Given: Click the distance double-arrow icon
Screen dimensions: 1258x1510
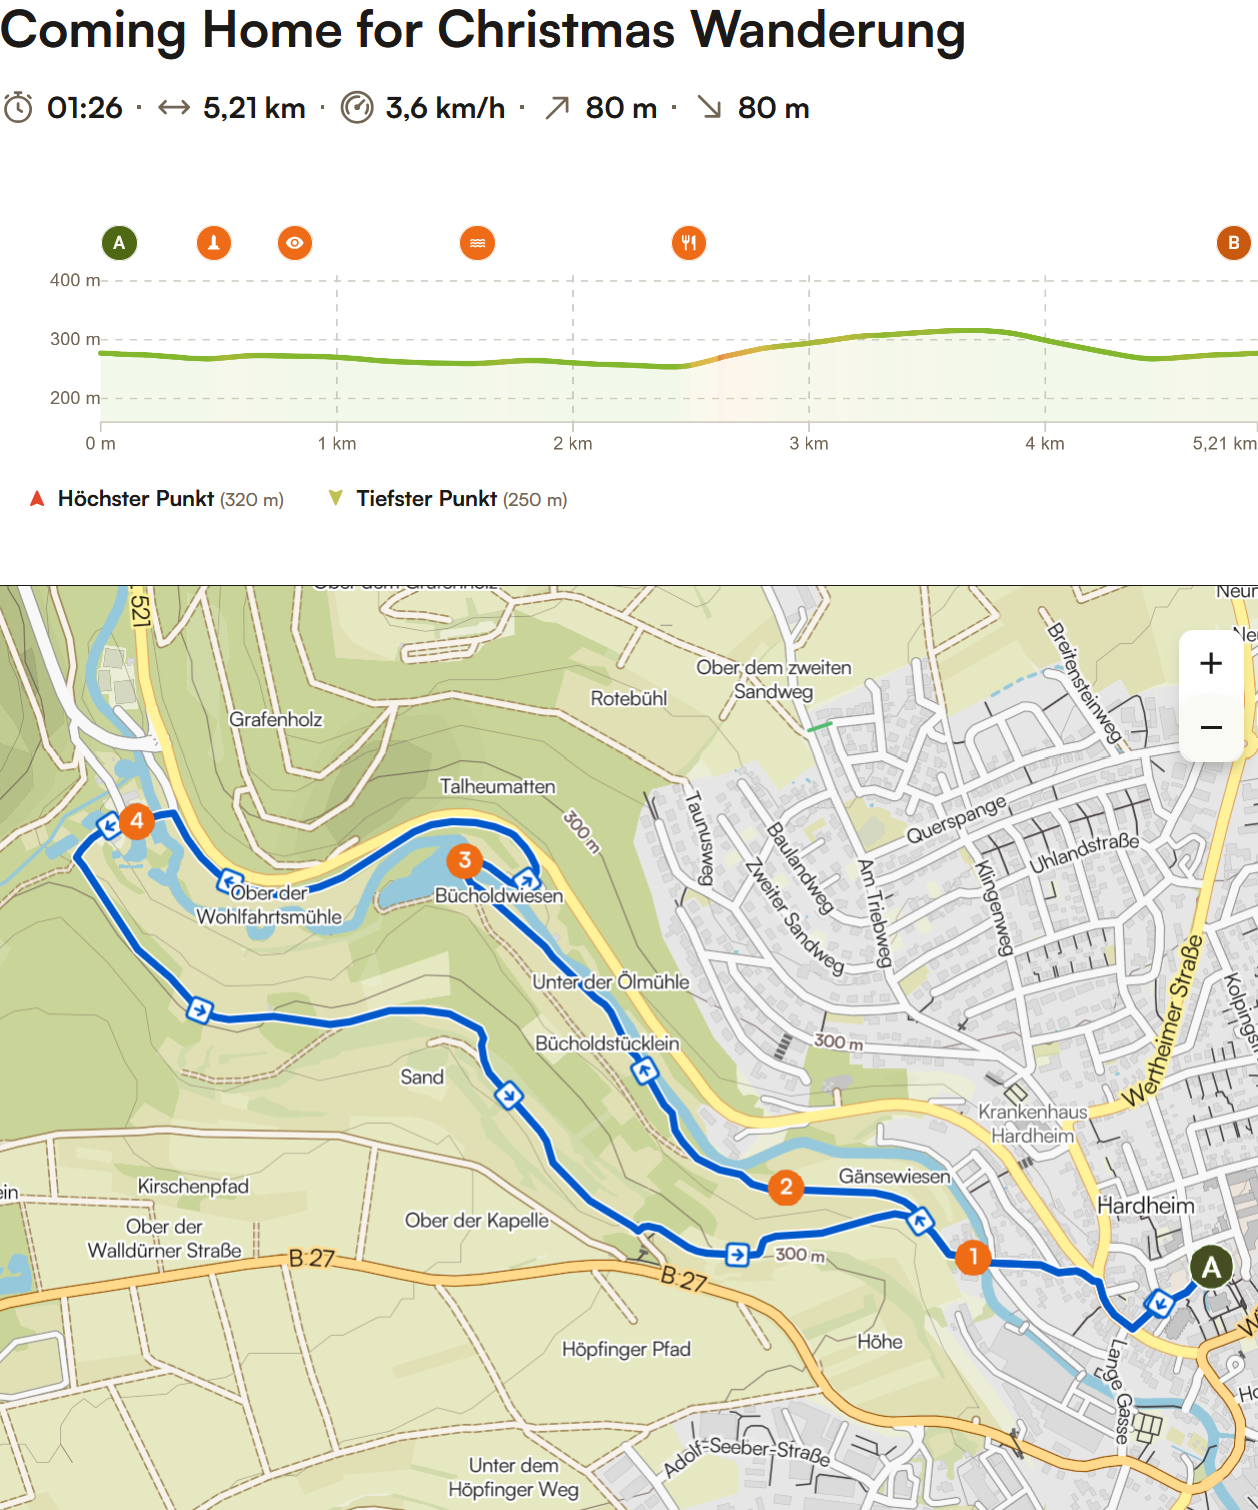Looking at the screenshot, I should [x=174, y=108].
